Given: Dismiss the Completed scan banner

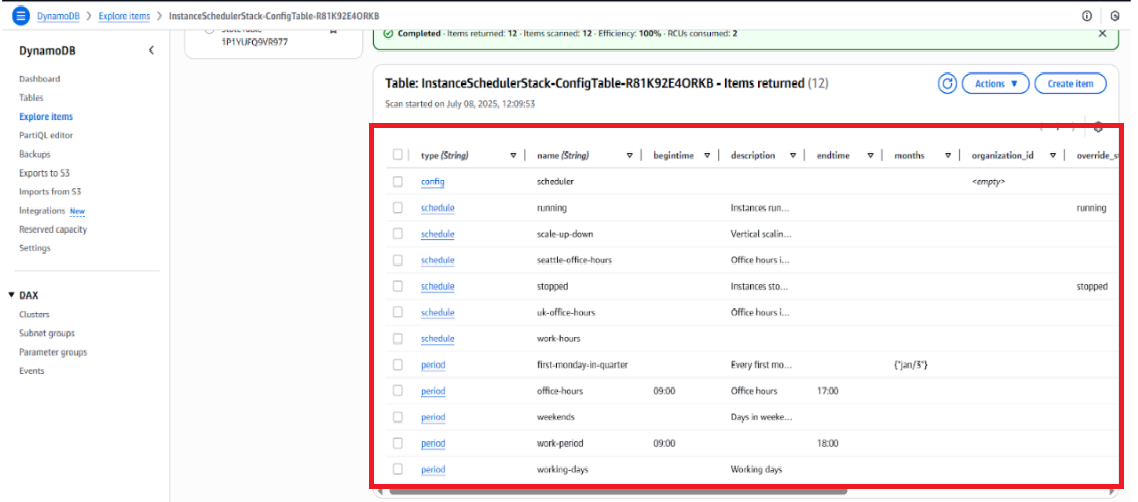Looking at the screenshot, I should pyautogui.click(x=1102, y=33).
